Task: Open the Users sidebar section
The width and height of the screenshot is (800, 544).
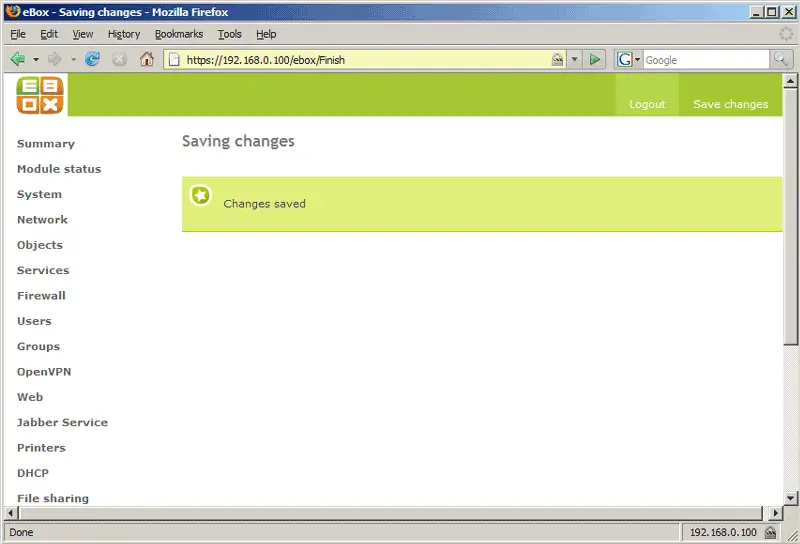Action: coord(34,322)
